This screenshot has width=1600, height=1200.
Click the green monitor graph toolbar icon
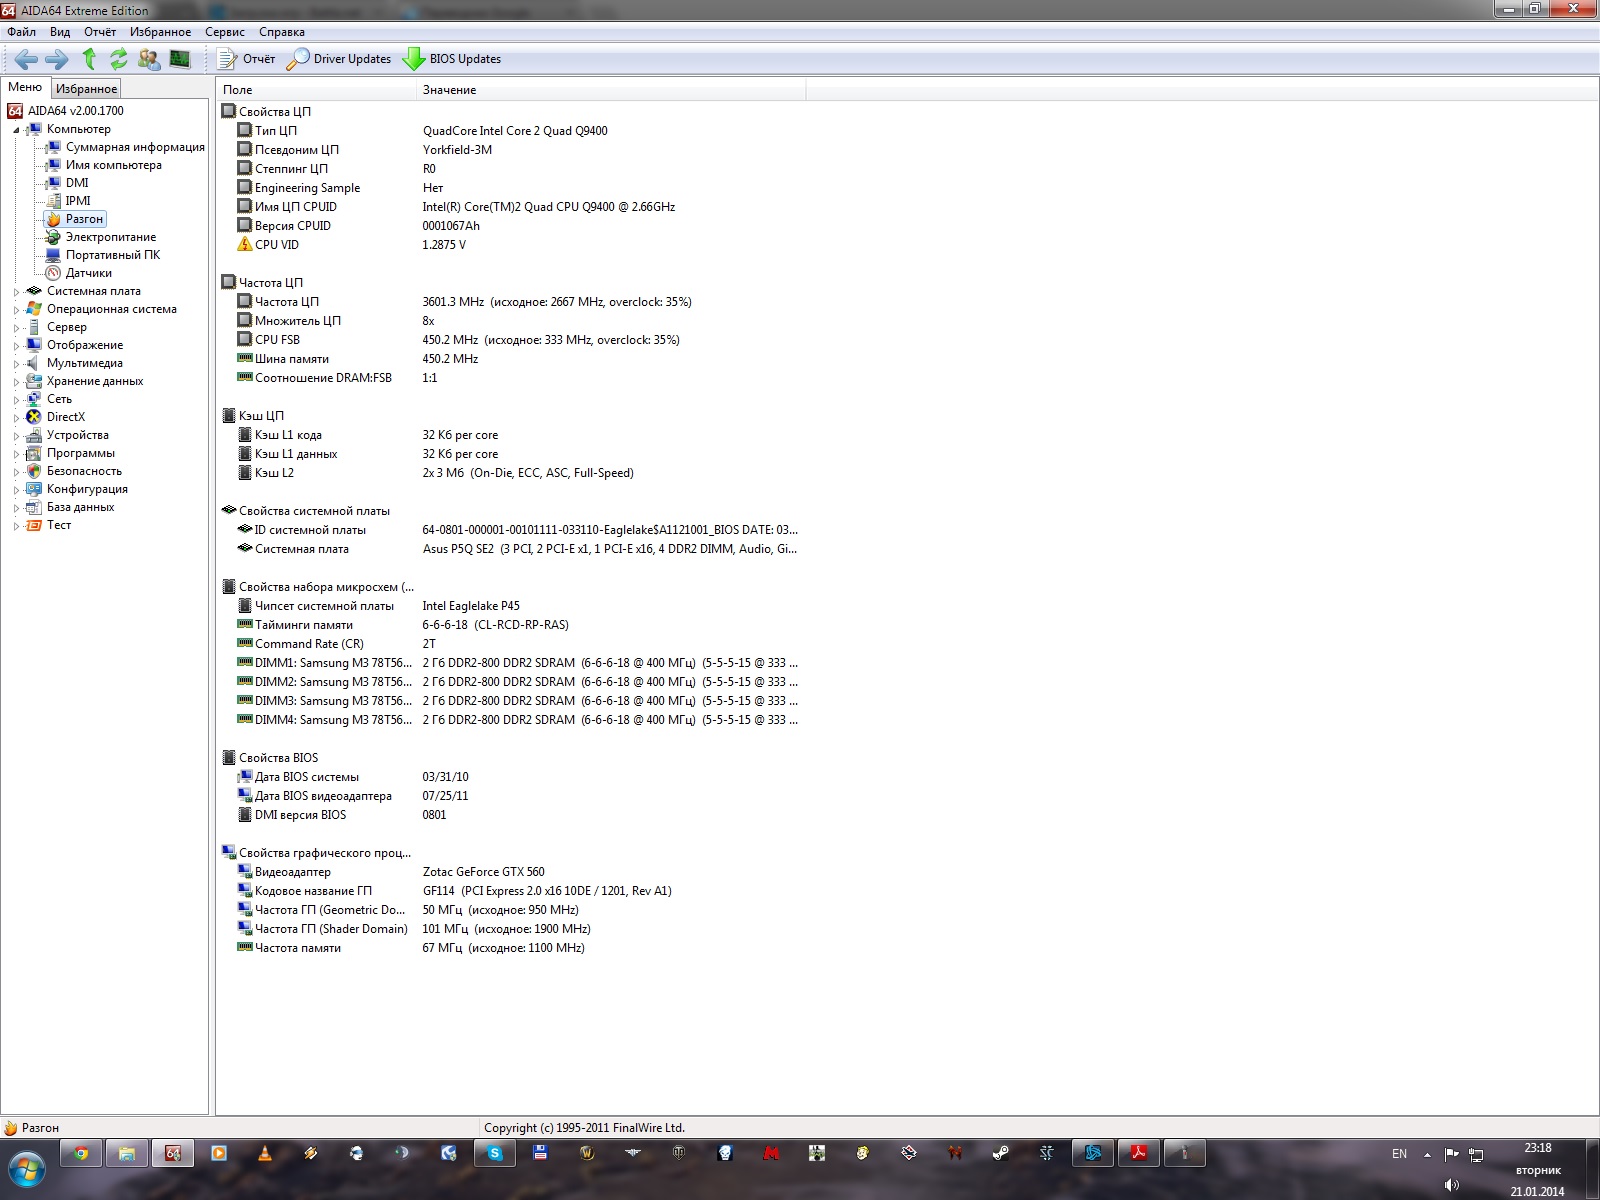pyautogui.click(x=180, y=59)
